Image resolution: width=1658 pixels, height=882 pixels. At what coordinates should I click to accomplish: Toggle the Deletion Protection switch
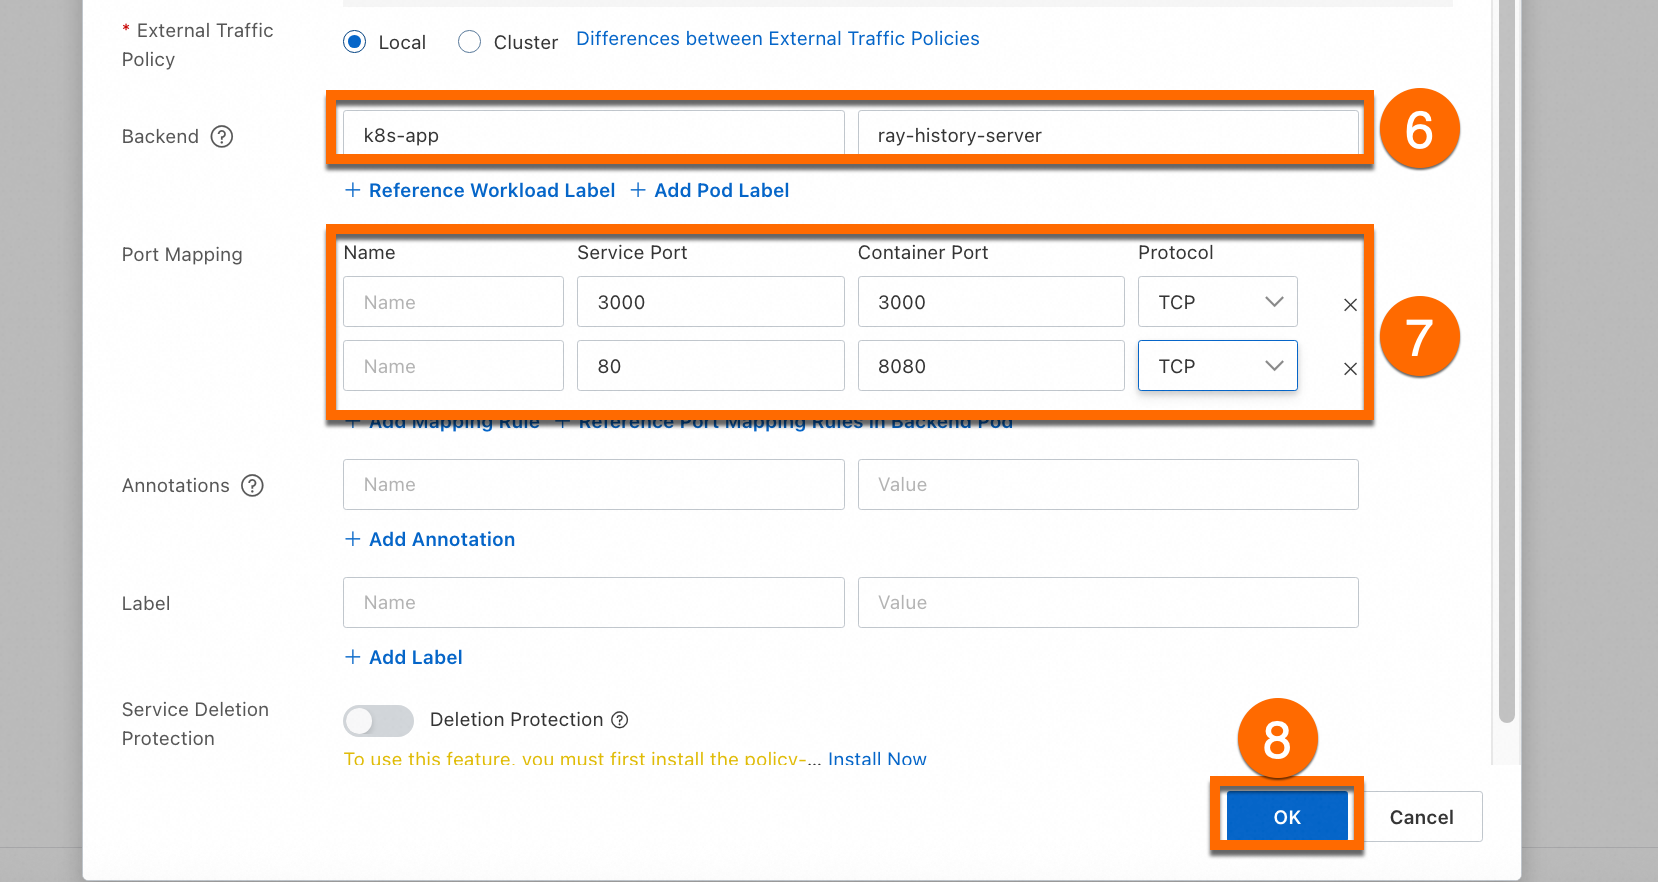(x=378, y=720)
